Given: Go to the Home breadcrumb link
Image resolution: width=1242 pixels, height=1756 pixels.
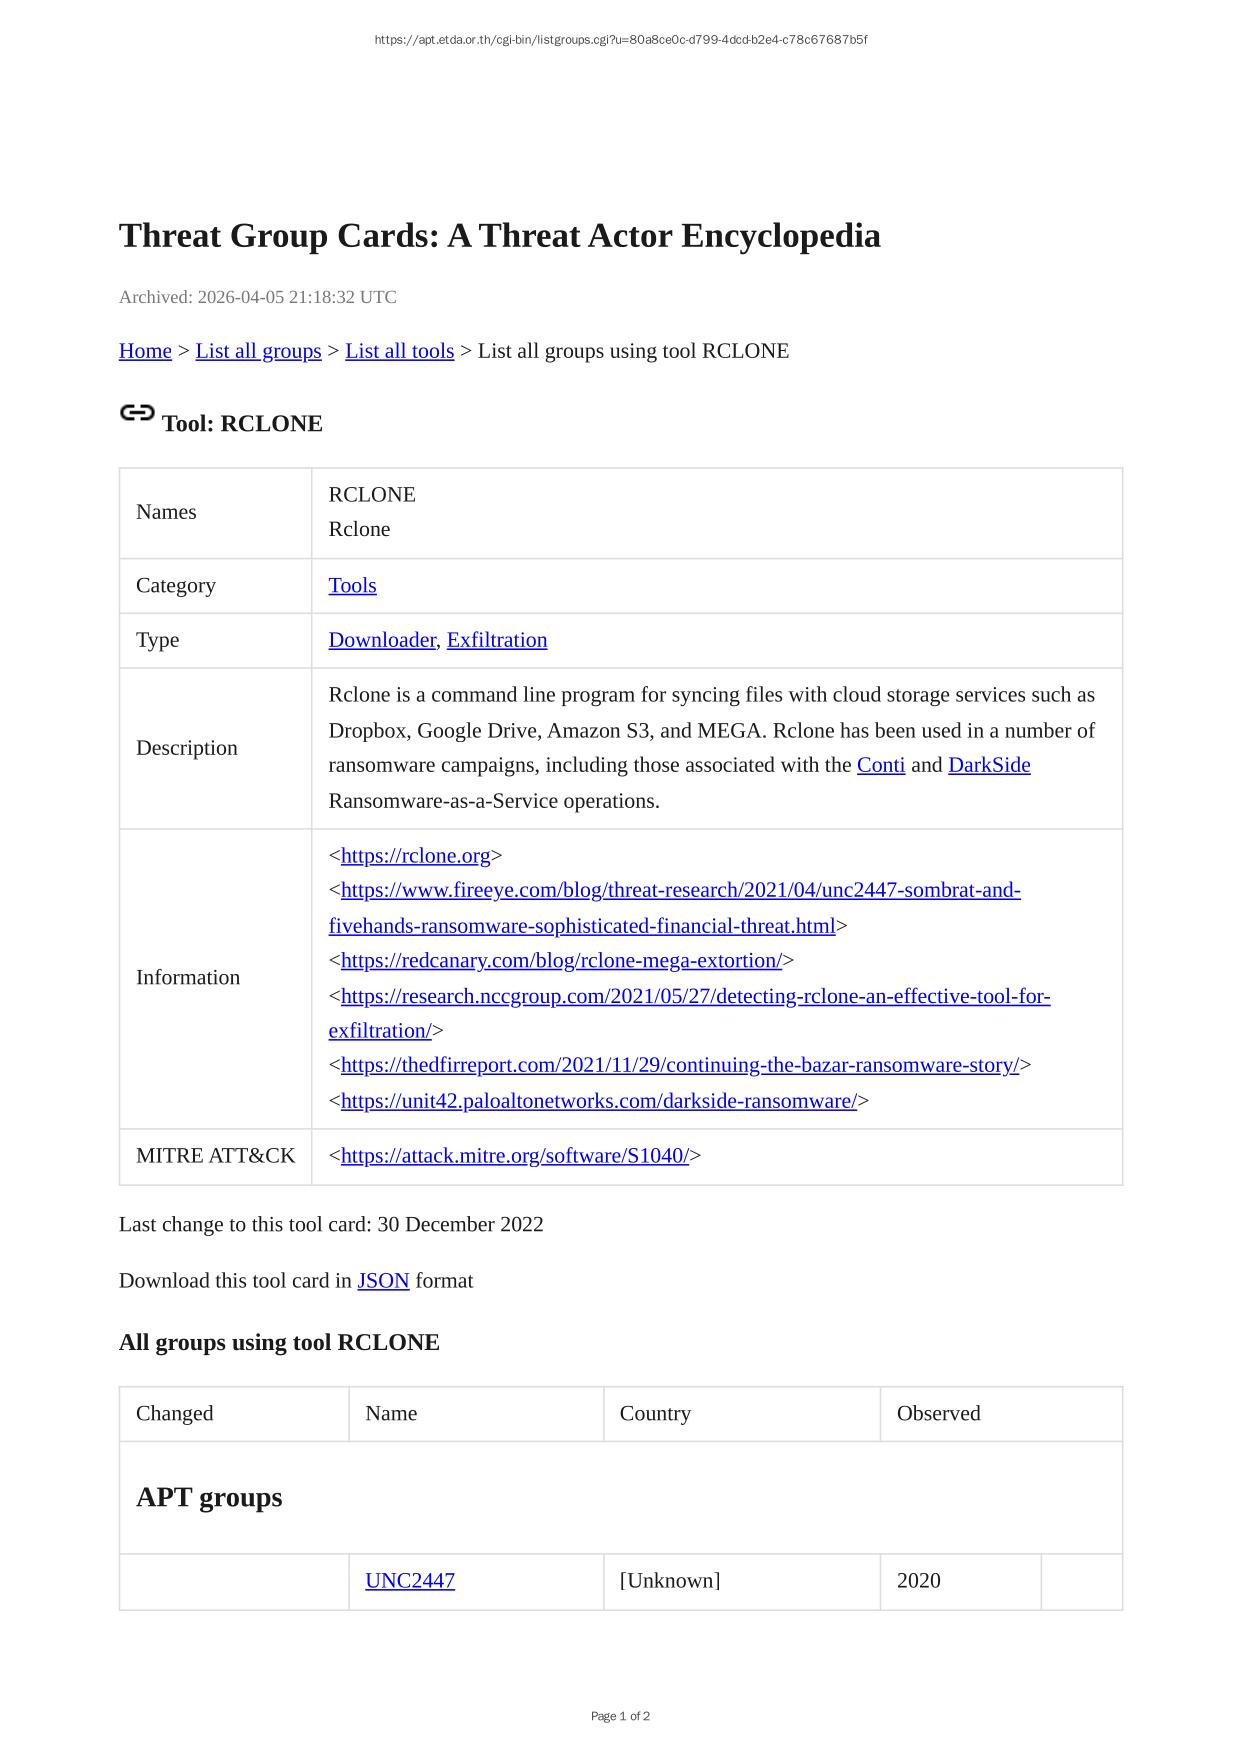Looking at the screenshot, I should point(145,351).
